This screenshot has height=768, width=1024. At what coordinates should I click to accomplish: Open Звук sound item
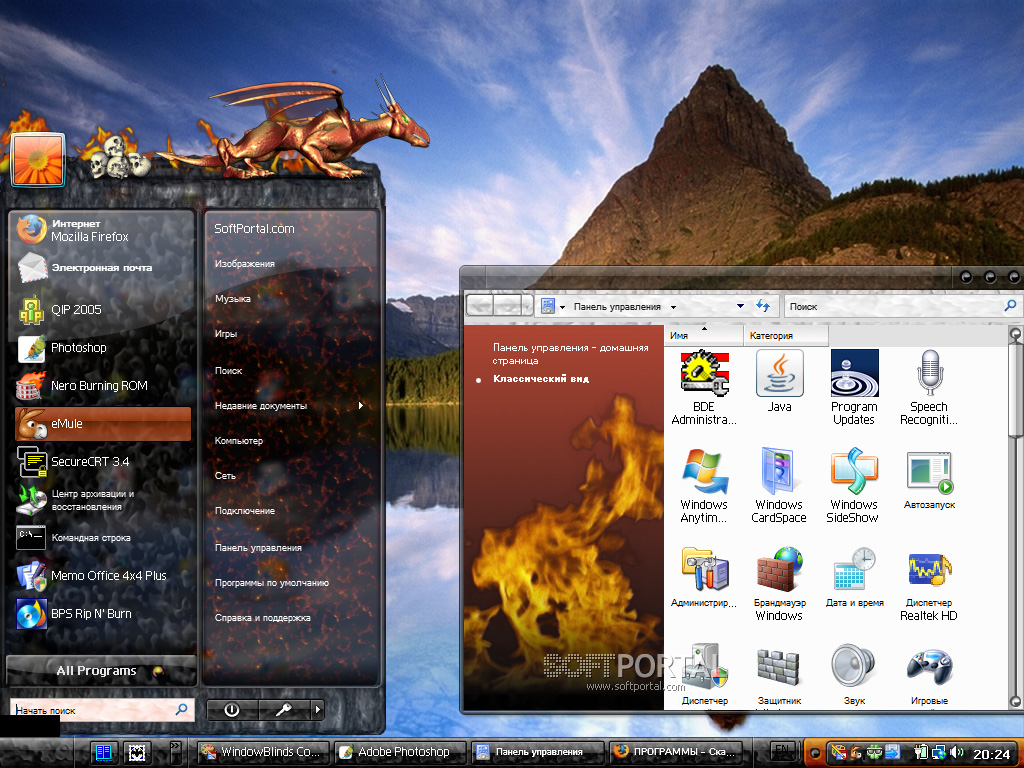[x=854, y=675]
